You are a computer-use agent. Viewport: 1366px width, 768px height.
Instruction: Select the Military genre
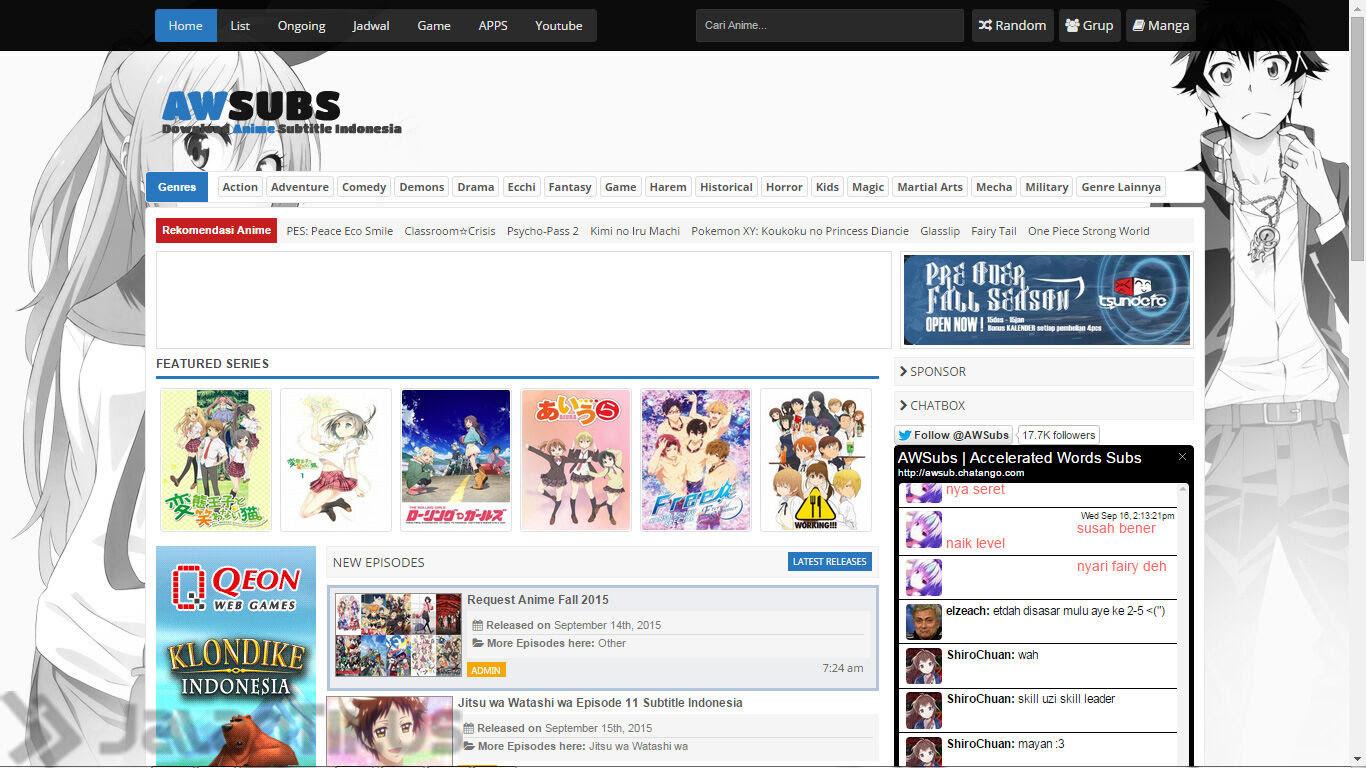click(x=1047, y=187)
